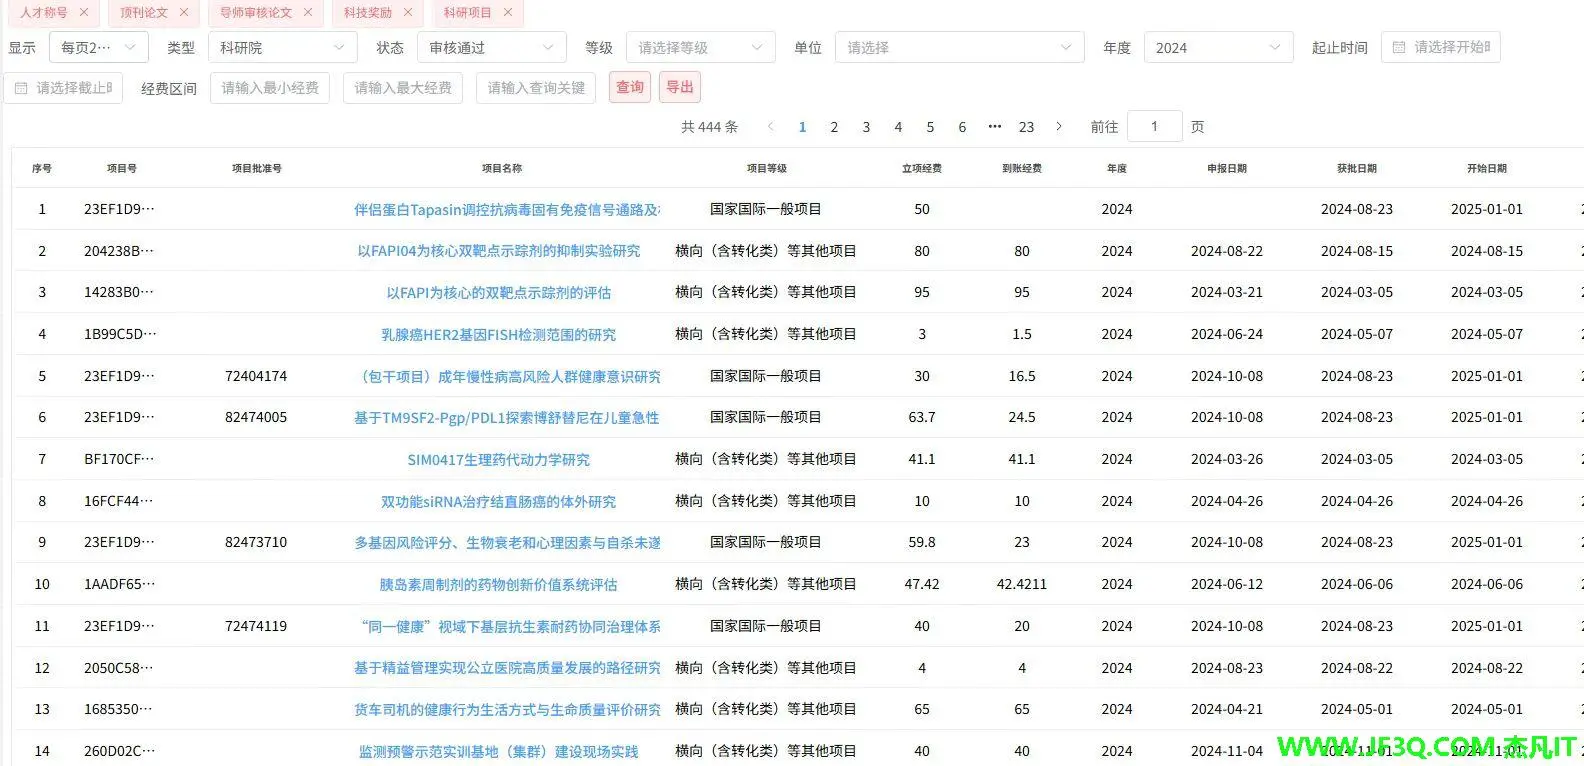The height and width of the screenshot is (766, 1584).
Task: Open the 年度 dropdown showing 2024
Action: tap(1218, 47)
